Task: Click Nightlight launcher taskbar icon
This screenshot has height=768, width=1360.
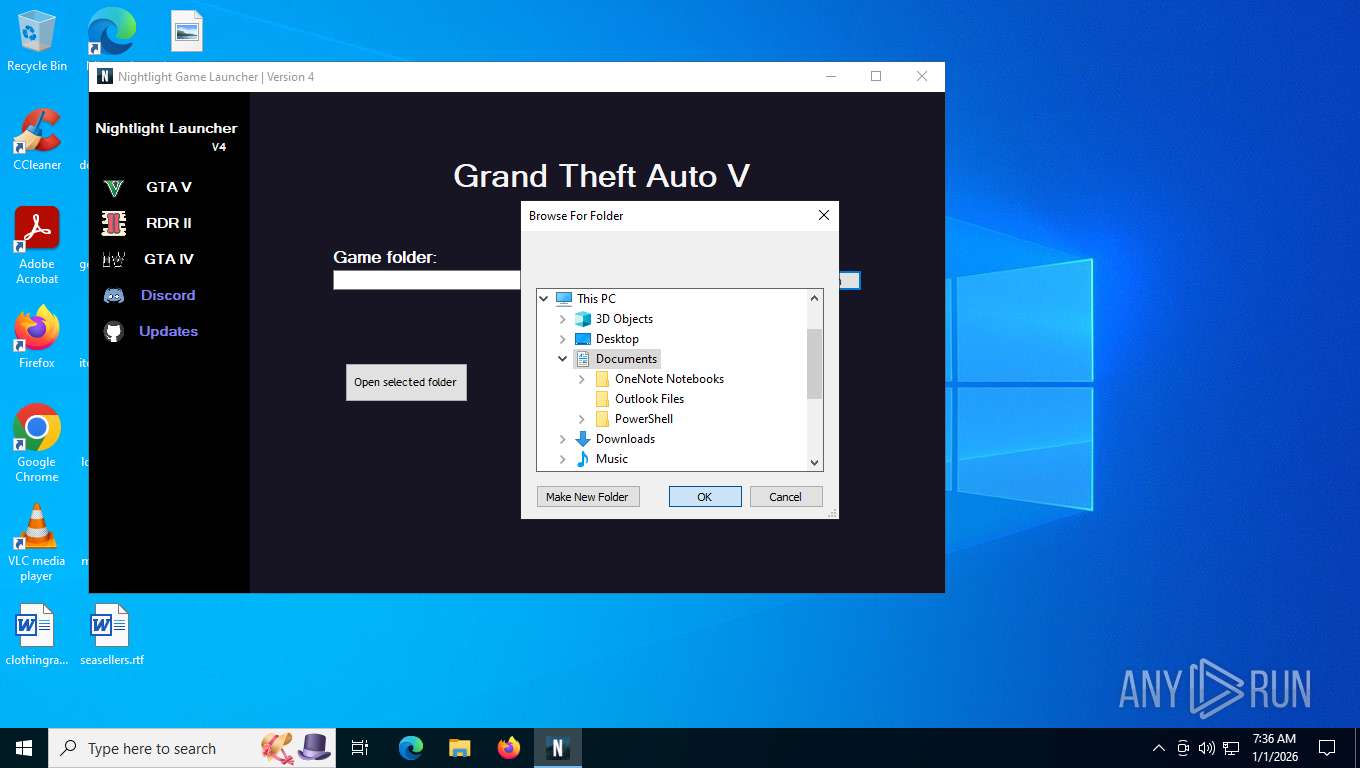Action: tap(557, 748)
